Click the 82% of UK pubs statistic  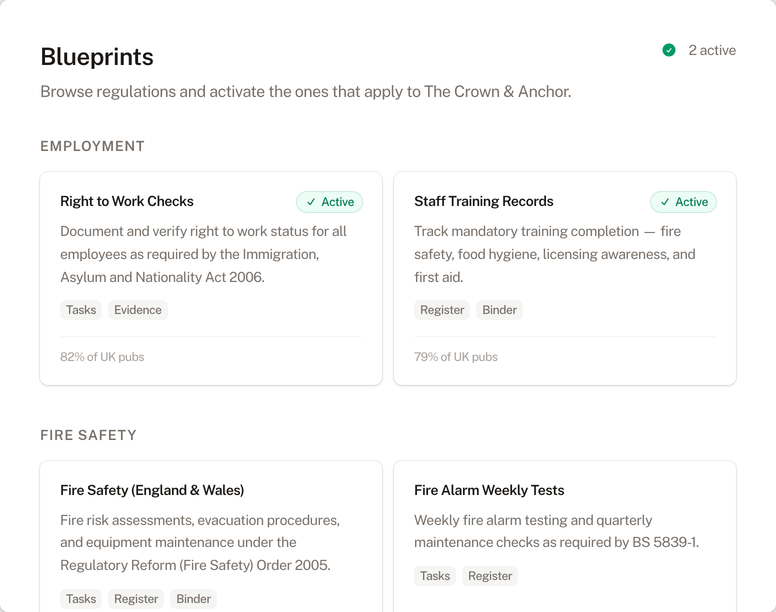click(102, 357)
